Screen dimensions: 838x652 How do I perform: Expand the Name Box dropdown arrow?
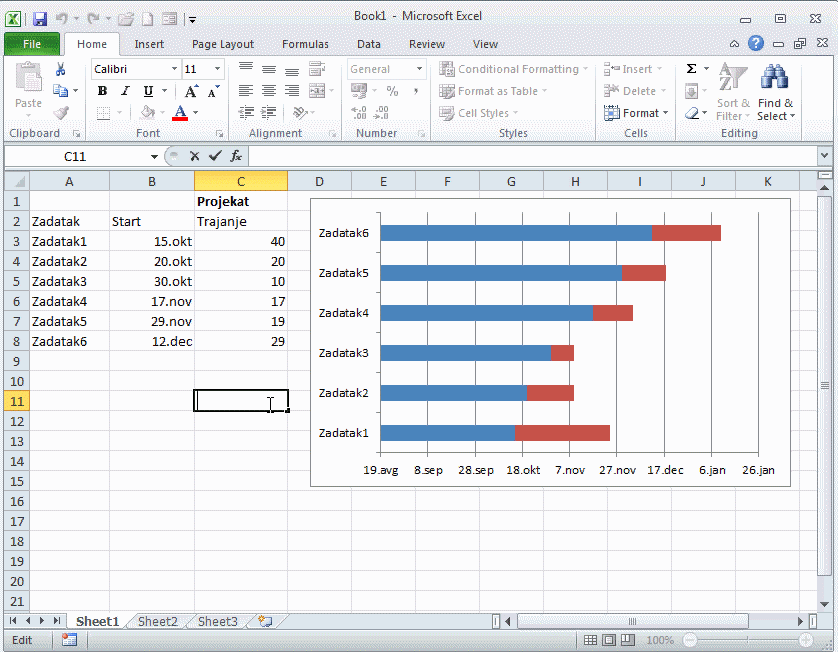[x=154, y=157]
